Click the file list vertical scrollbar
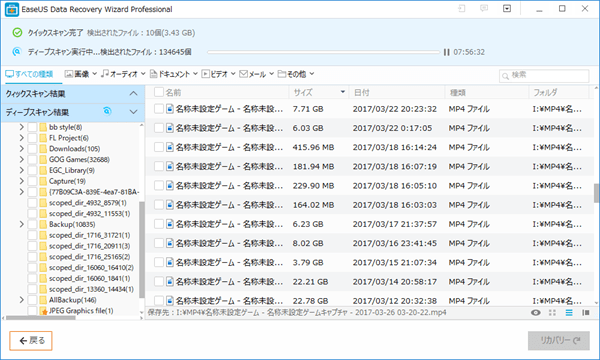The height and width of the screenshot is (360, 600). [x=596, y=193]
